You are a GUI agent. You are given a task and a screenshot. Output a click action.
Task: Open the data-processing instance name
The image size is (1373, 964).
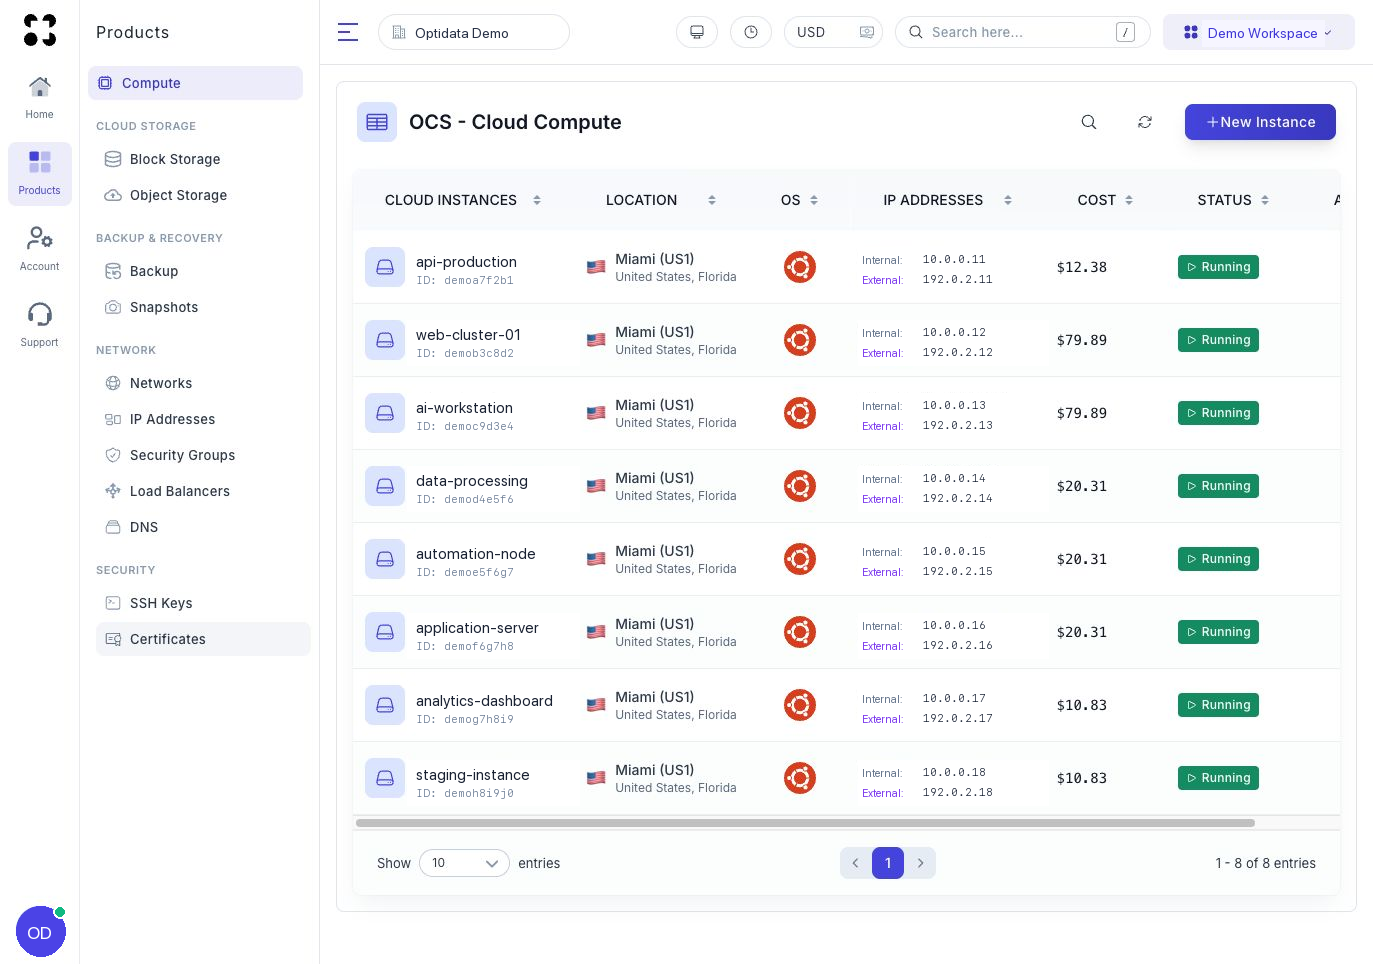point(472,481)
